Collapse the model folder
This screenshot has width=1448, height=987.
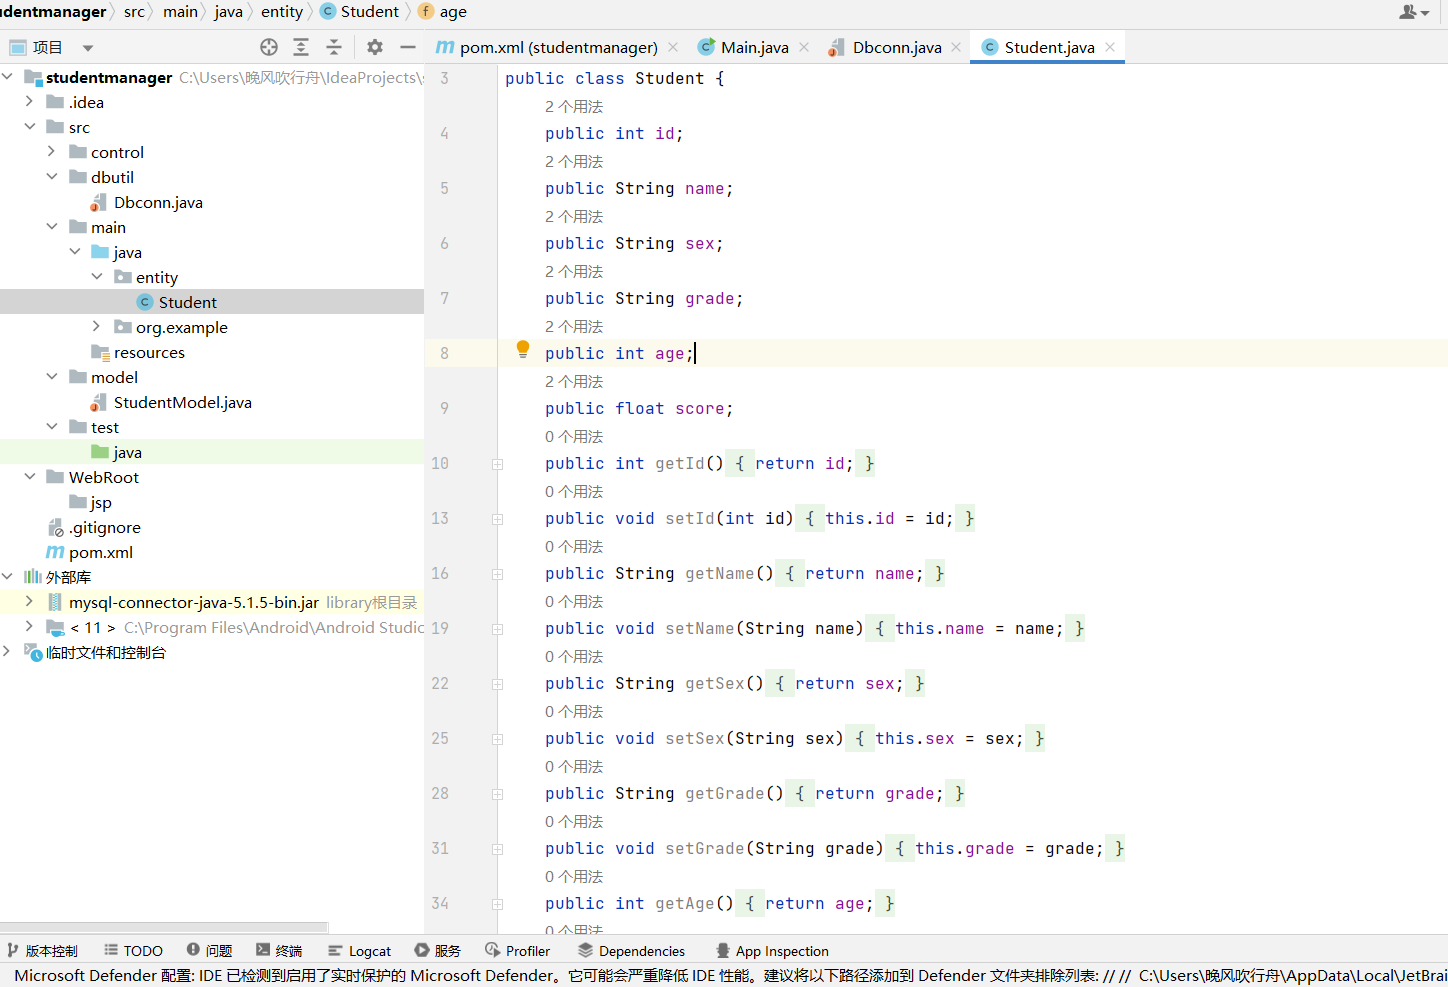52,376
